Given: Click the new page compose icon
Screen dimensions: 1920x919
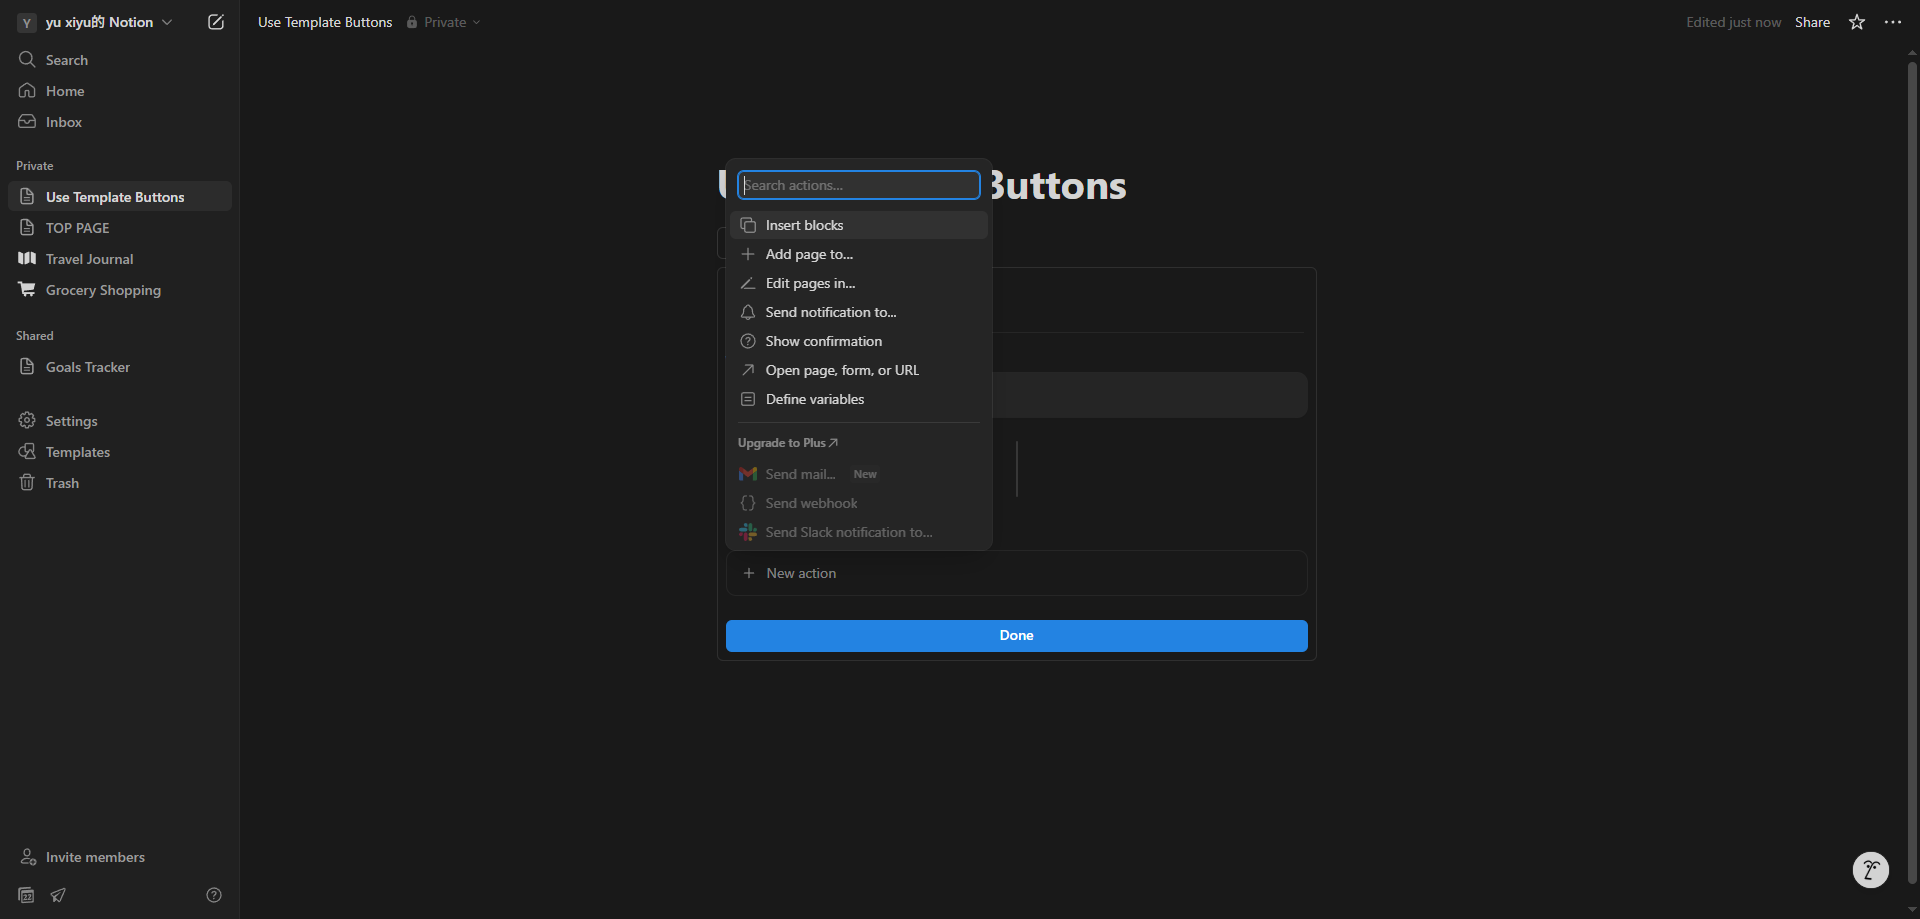Looking at the screenshot, I should (x=216, y=22).
